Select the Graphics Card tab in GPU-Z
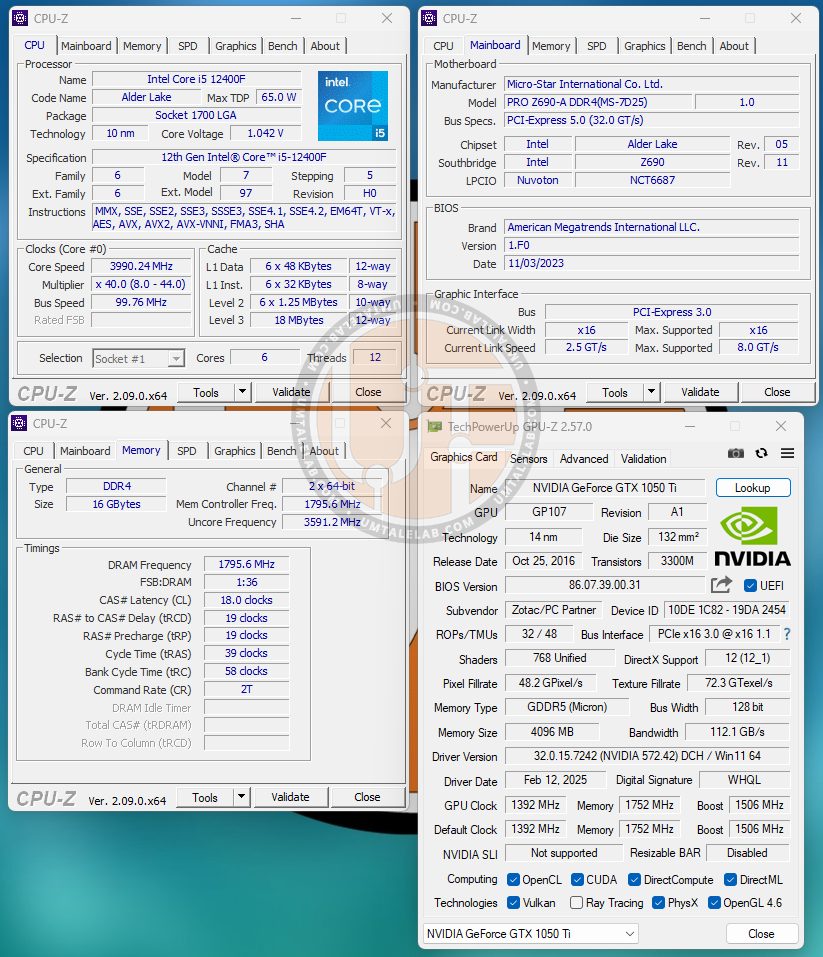The height and width of the screenshot is (957, 823). (463, 457)
